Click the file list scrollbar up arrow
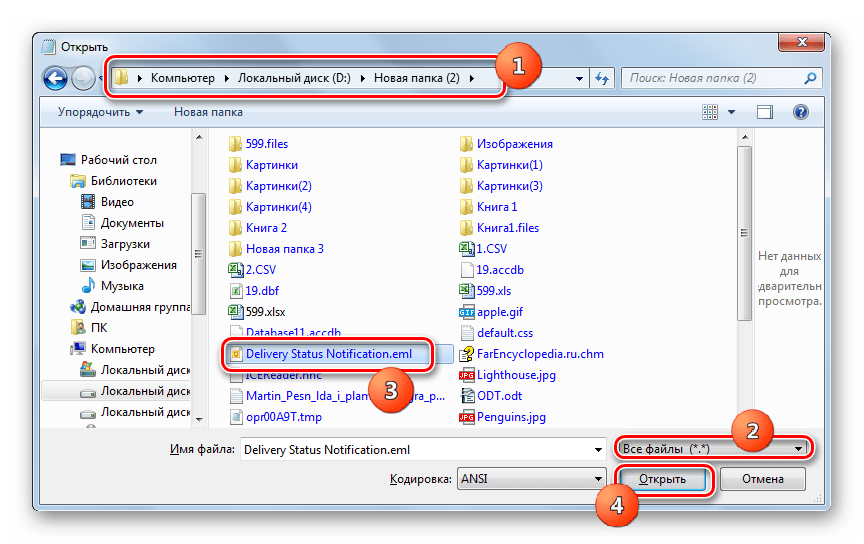Screen dimensions: 864x544 click(745, 137)
